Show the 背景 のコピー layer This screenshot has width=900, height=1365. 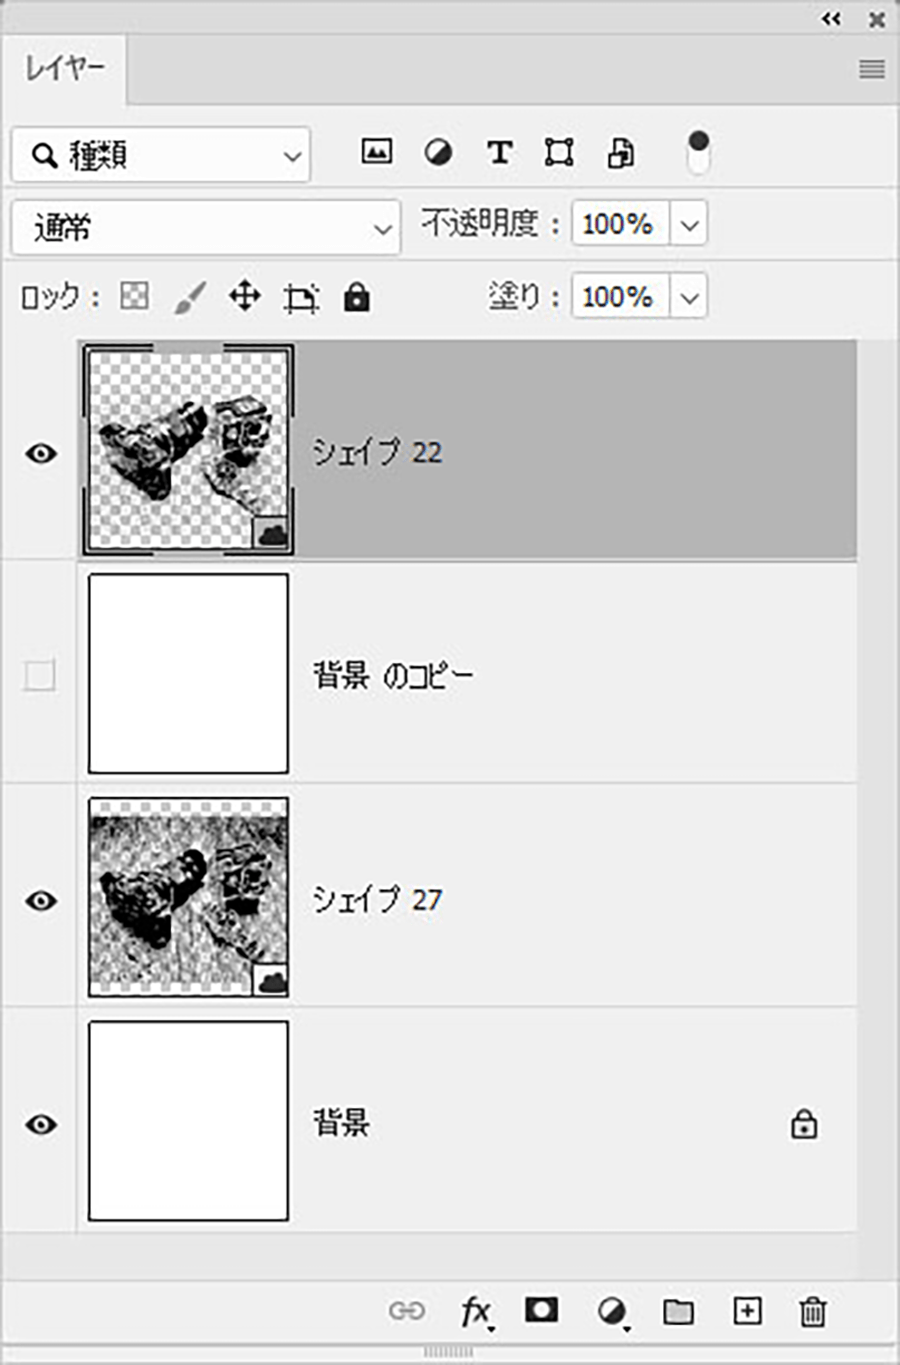point(40,676)
